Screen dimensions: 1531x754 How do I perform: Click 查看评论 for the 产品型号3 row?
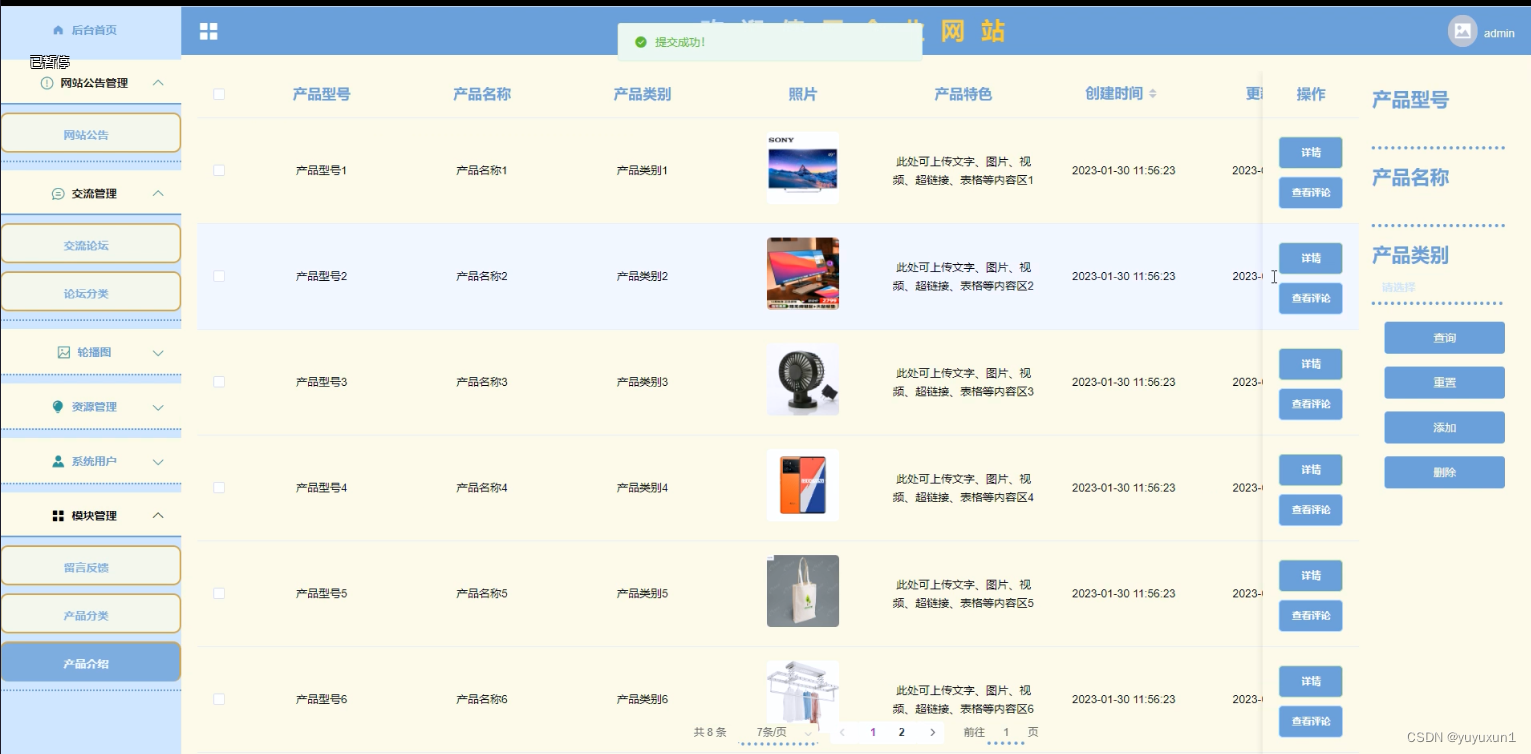[x=1310, y=404]
